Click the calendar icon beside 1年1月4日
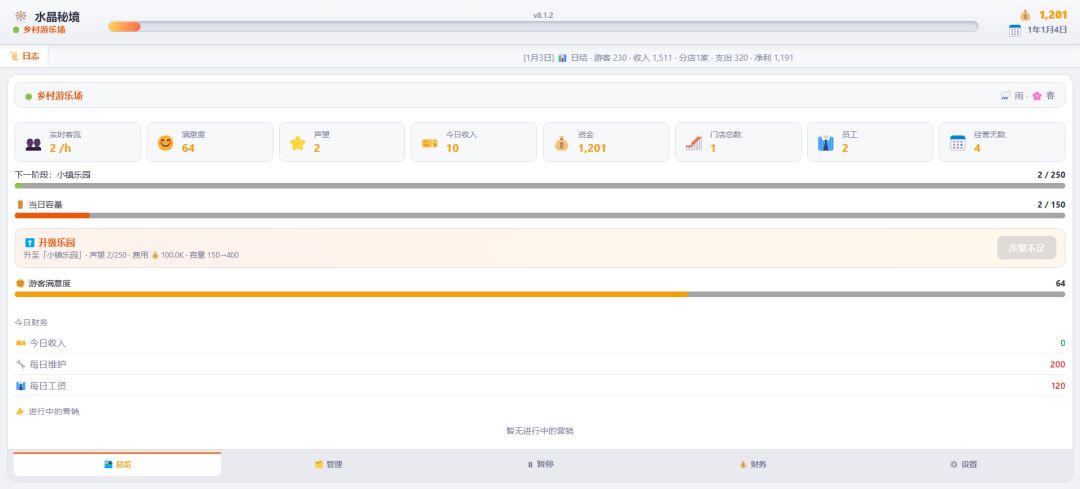This screenshot has height=489, width=1080. pyautogui.click(x=1015, y=30)
